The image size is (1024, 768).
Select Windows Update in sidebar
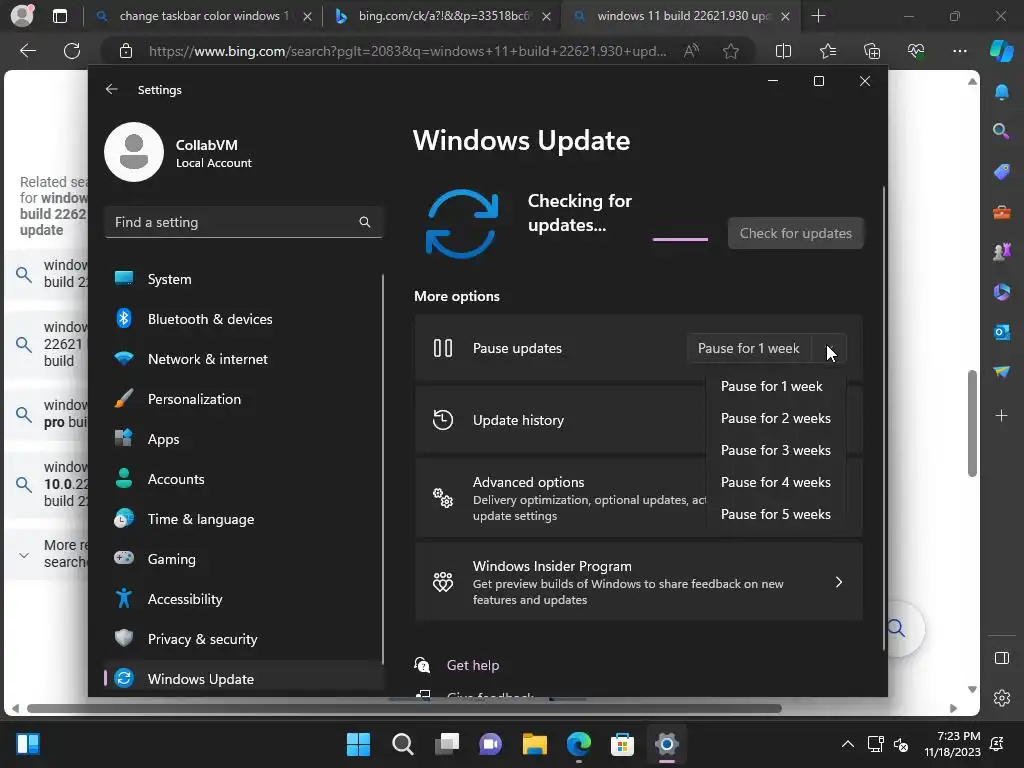242,679
